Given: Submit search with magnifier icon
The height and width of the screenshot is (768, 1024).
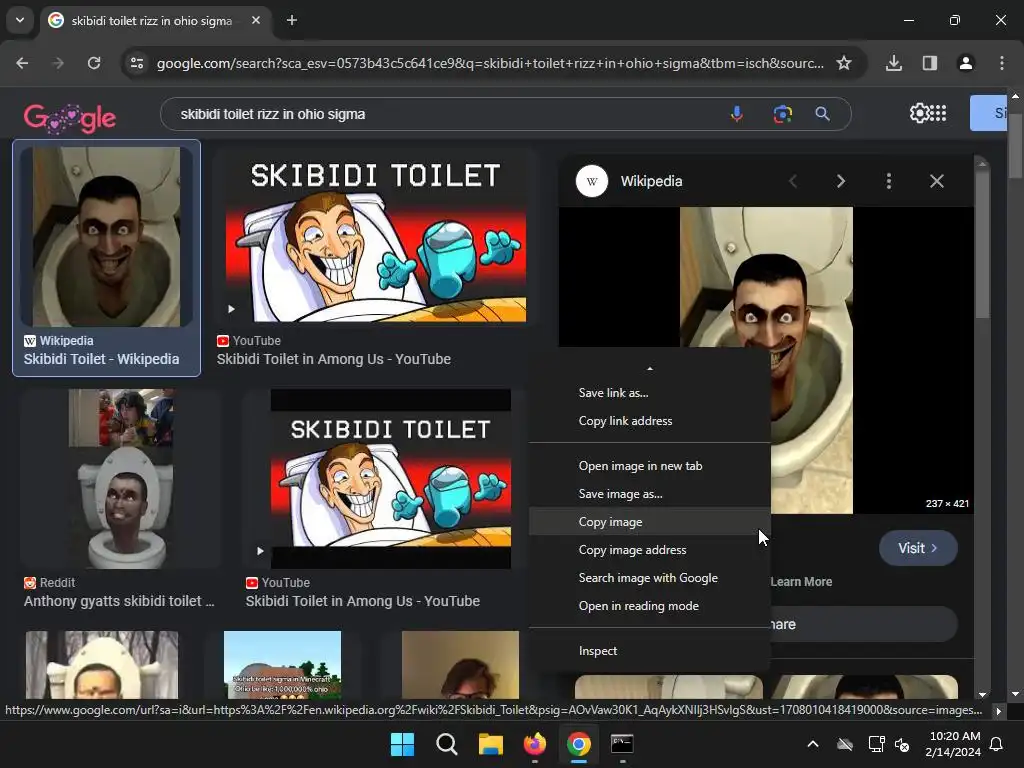Looking at the screenshot, I should click(x=822, y=114).
